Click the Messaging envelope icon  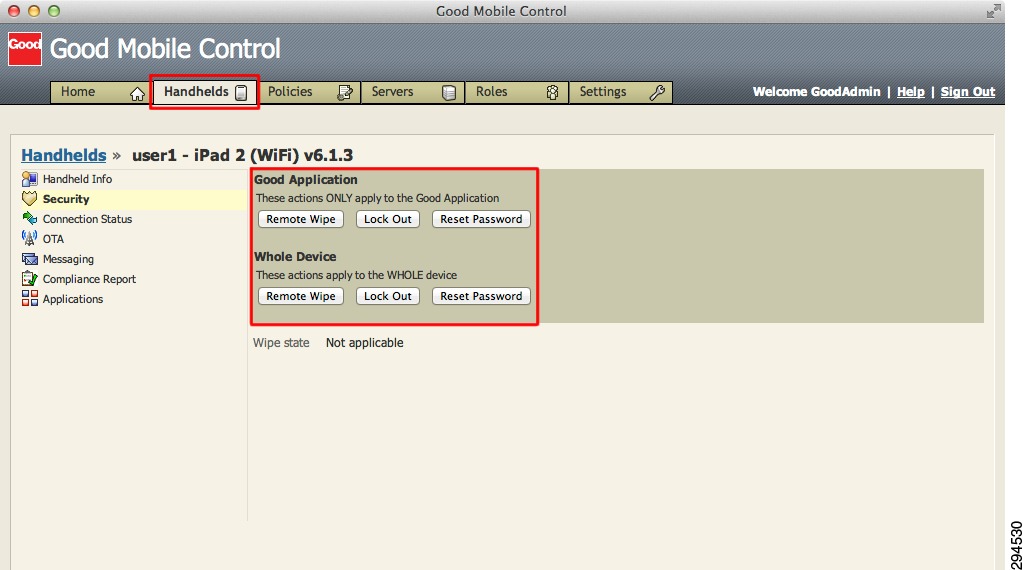tap(29, 259)
